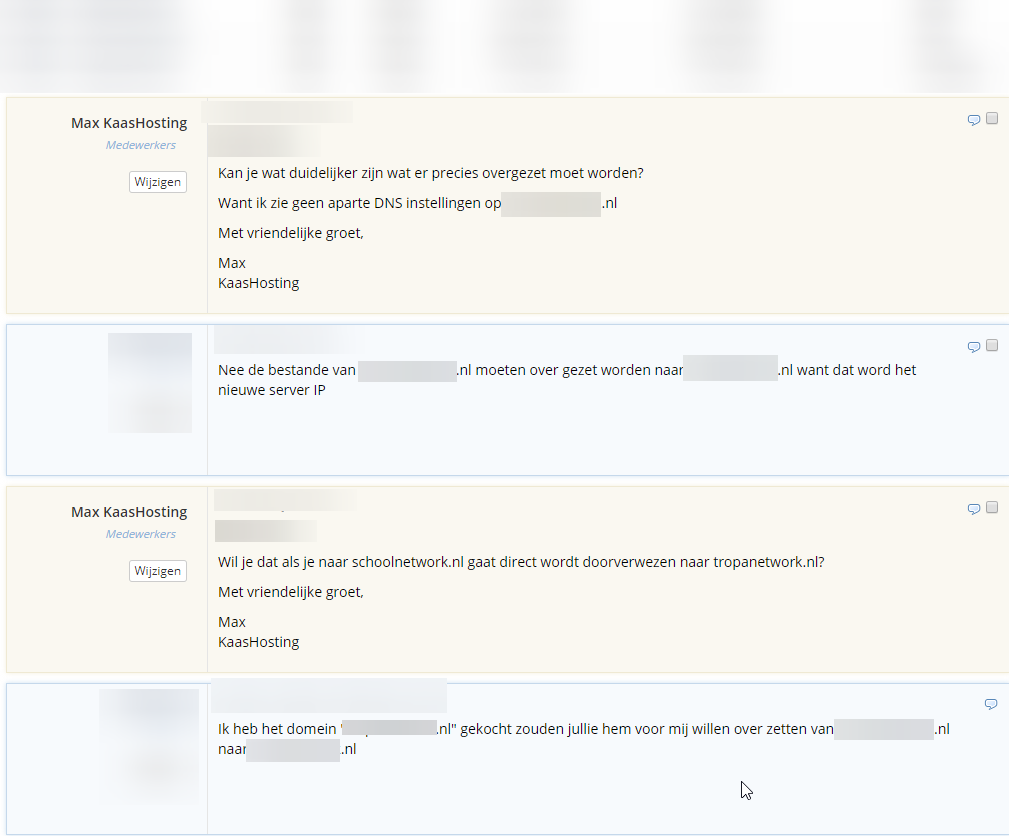The width and height of the screenshot is (1009, 836).
Task: Click the 'Want ik zie geen aparte DNS' line
Action: tap(358, 204)
